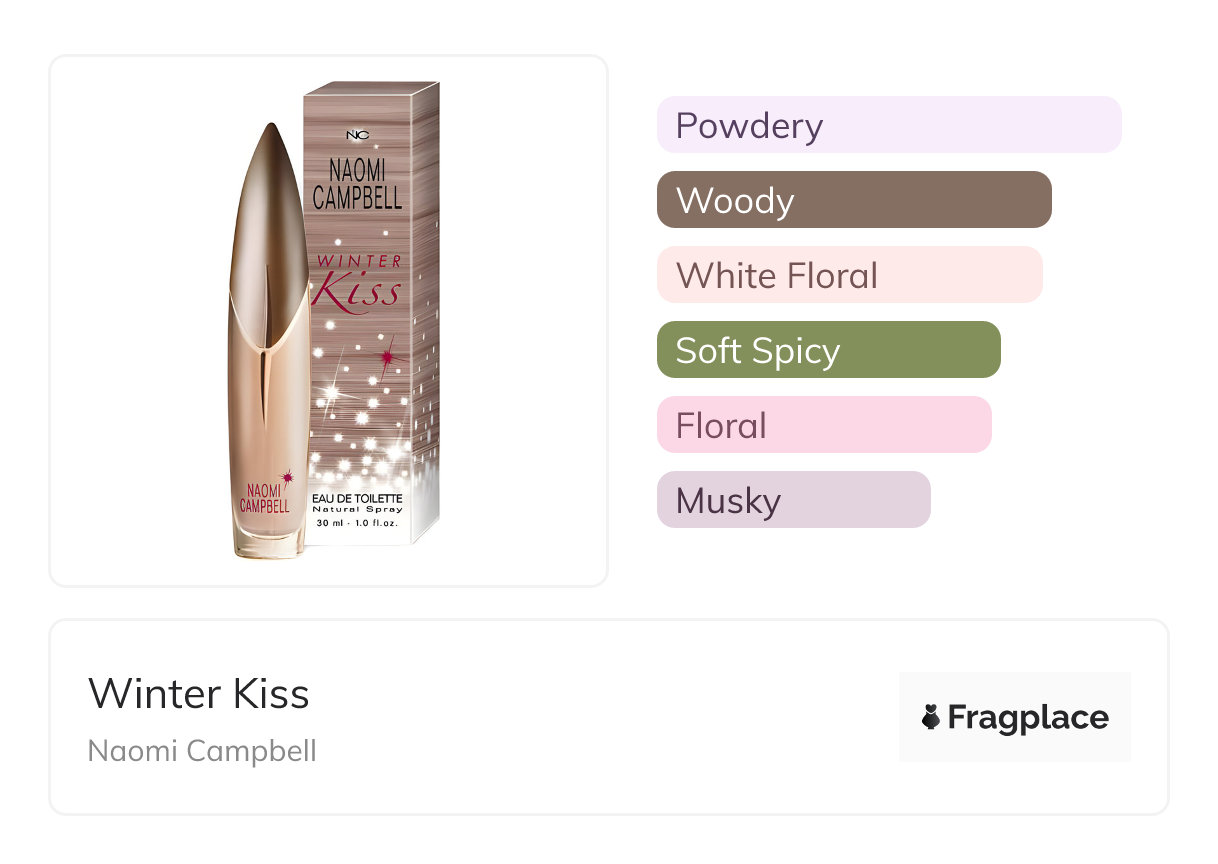Click the EAU DE TOILETTE label on box

click(x=357, y=498)
